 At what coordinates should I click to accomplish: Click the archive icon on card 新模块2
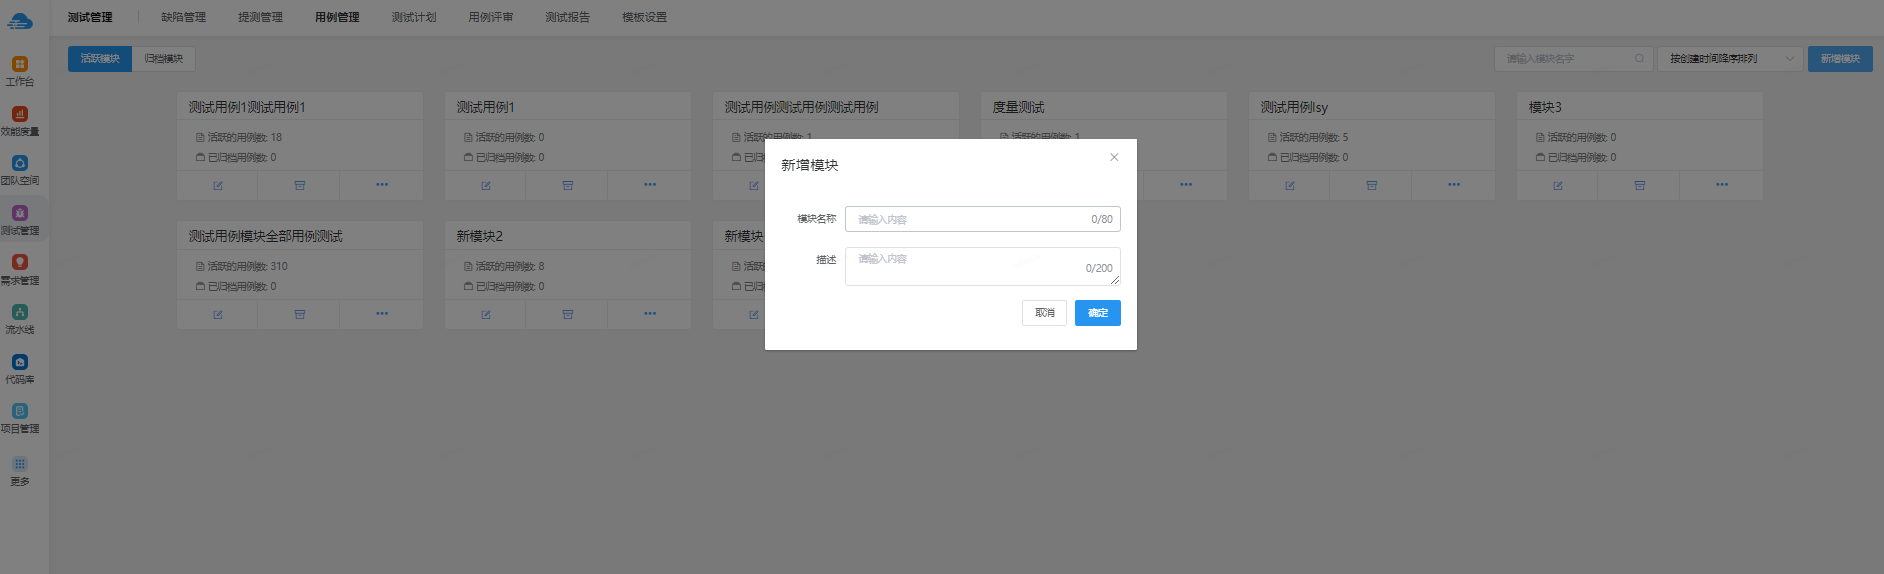568,314
